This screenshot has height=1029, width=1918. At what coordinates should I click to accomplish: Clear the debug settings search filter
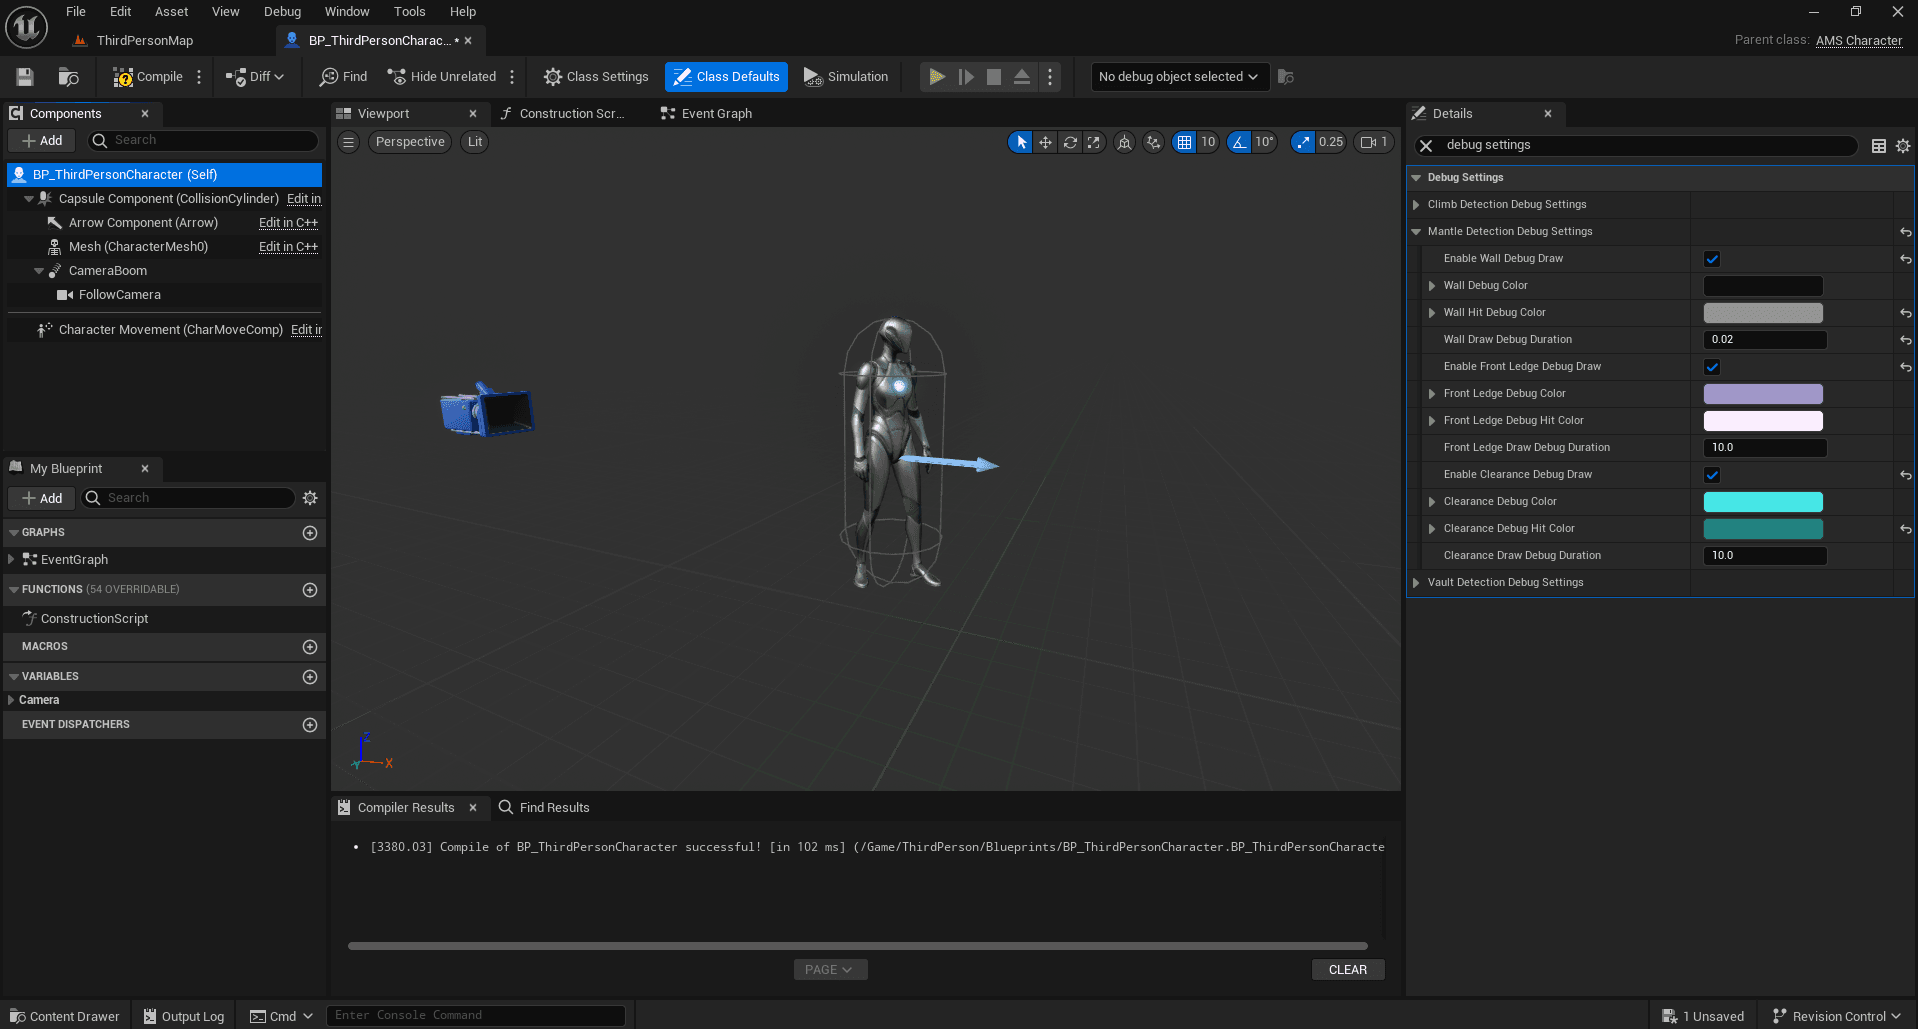(x=1427, y=146)
